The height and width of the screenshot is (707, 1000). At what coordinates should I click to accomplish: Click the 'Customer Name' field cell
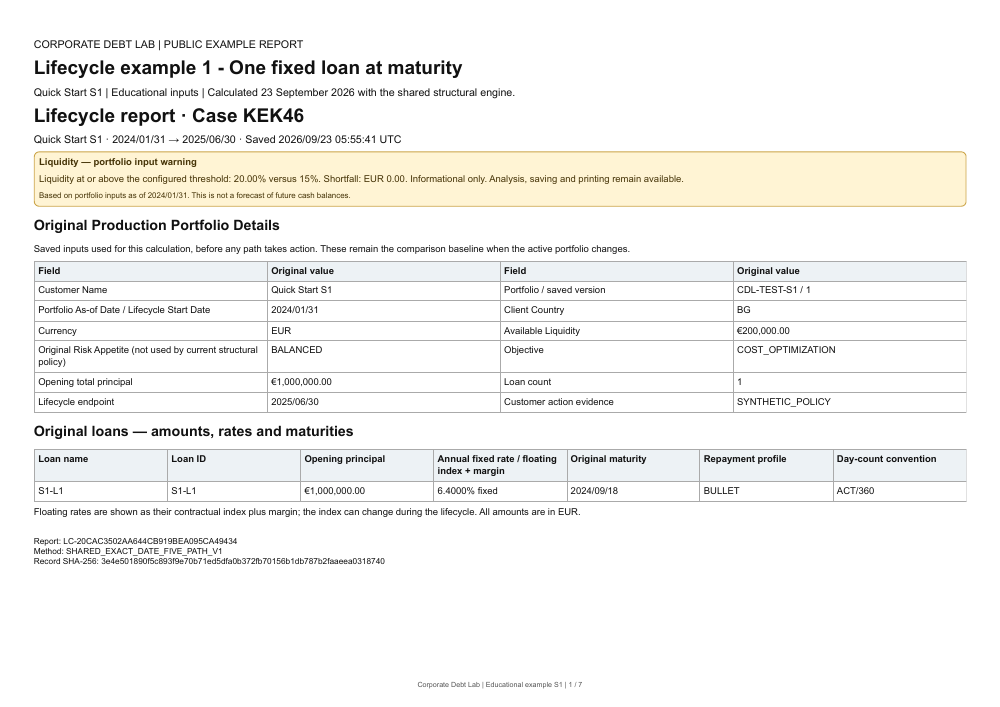click(151, 290)
